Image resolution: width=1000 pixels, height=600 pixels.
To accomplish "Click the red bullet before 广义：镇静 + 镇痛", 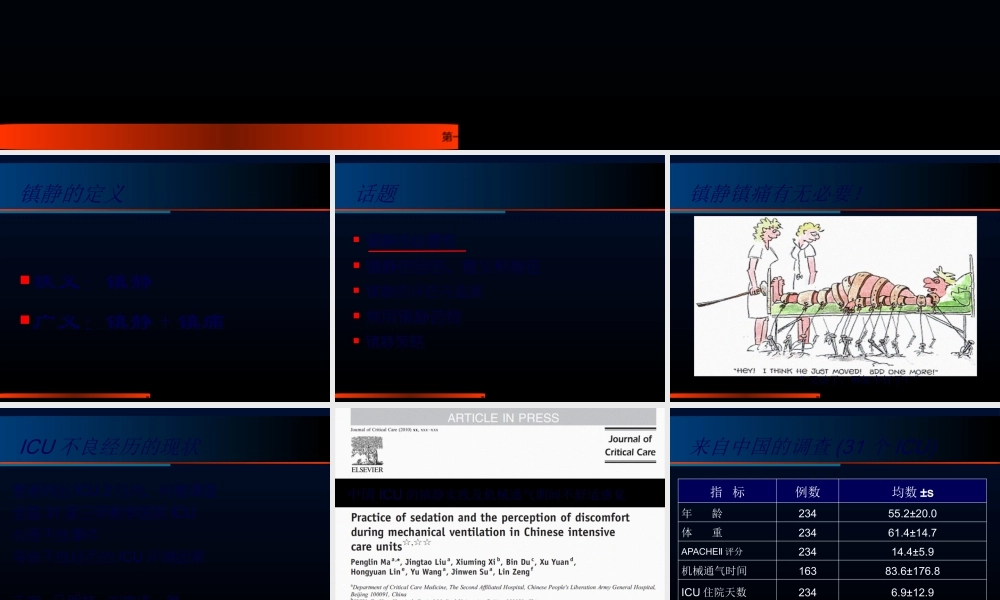I will [x=24, y=320].
